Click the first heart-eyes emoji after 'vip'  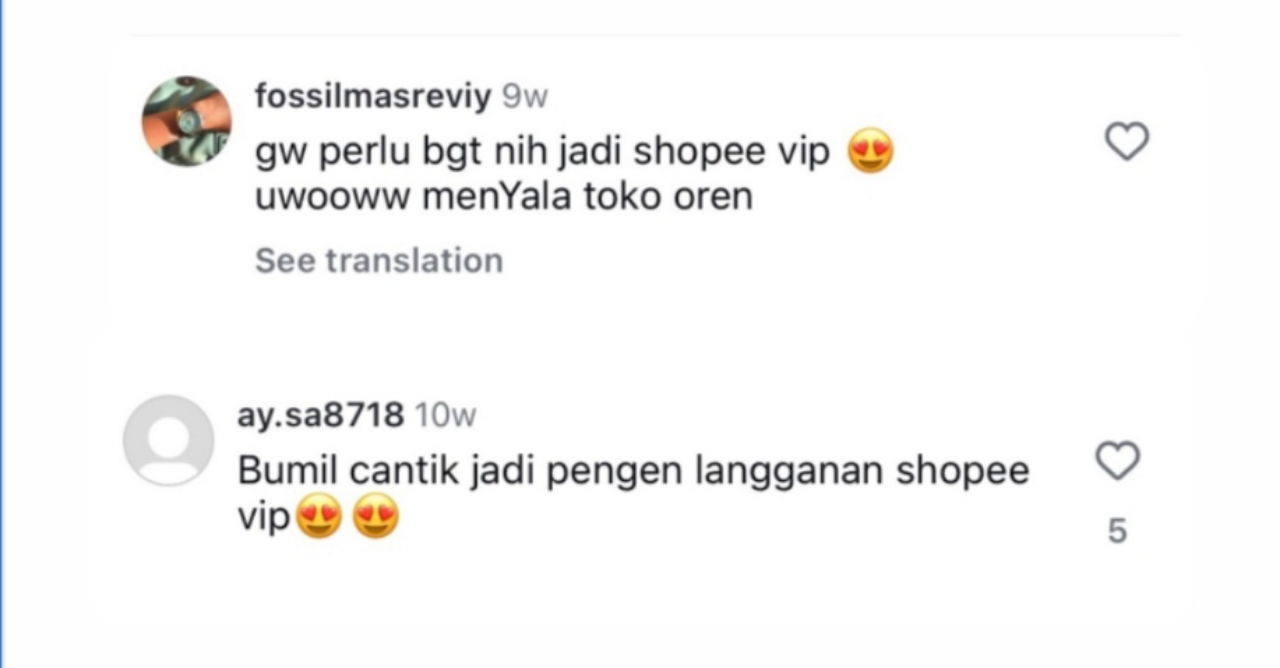[x=319, y=518]
